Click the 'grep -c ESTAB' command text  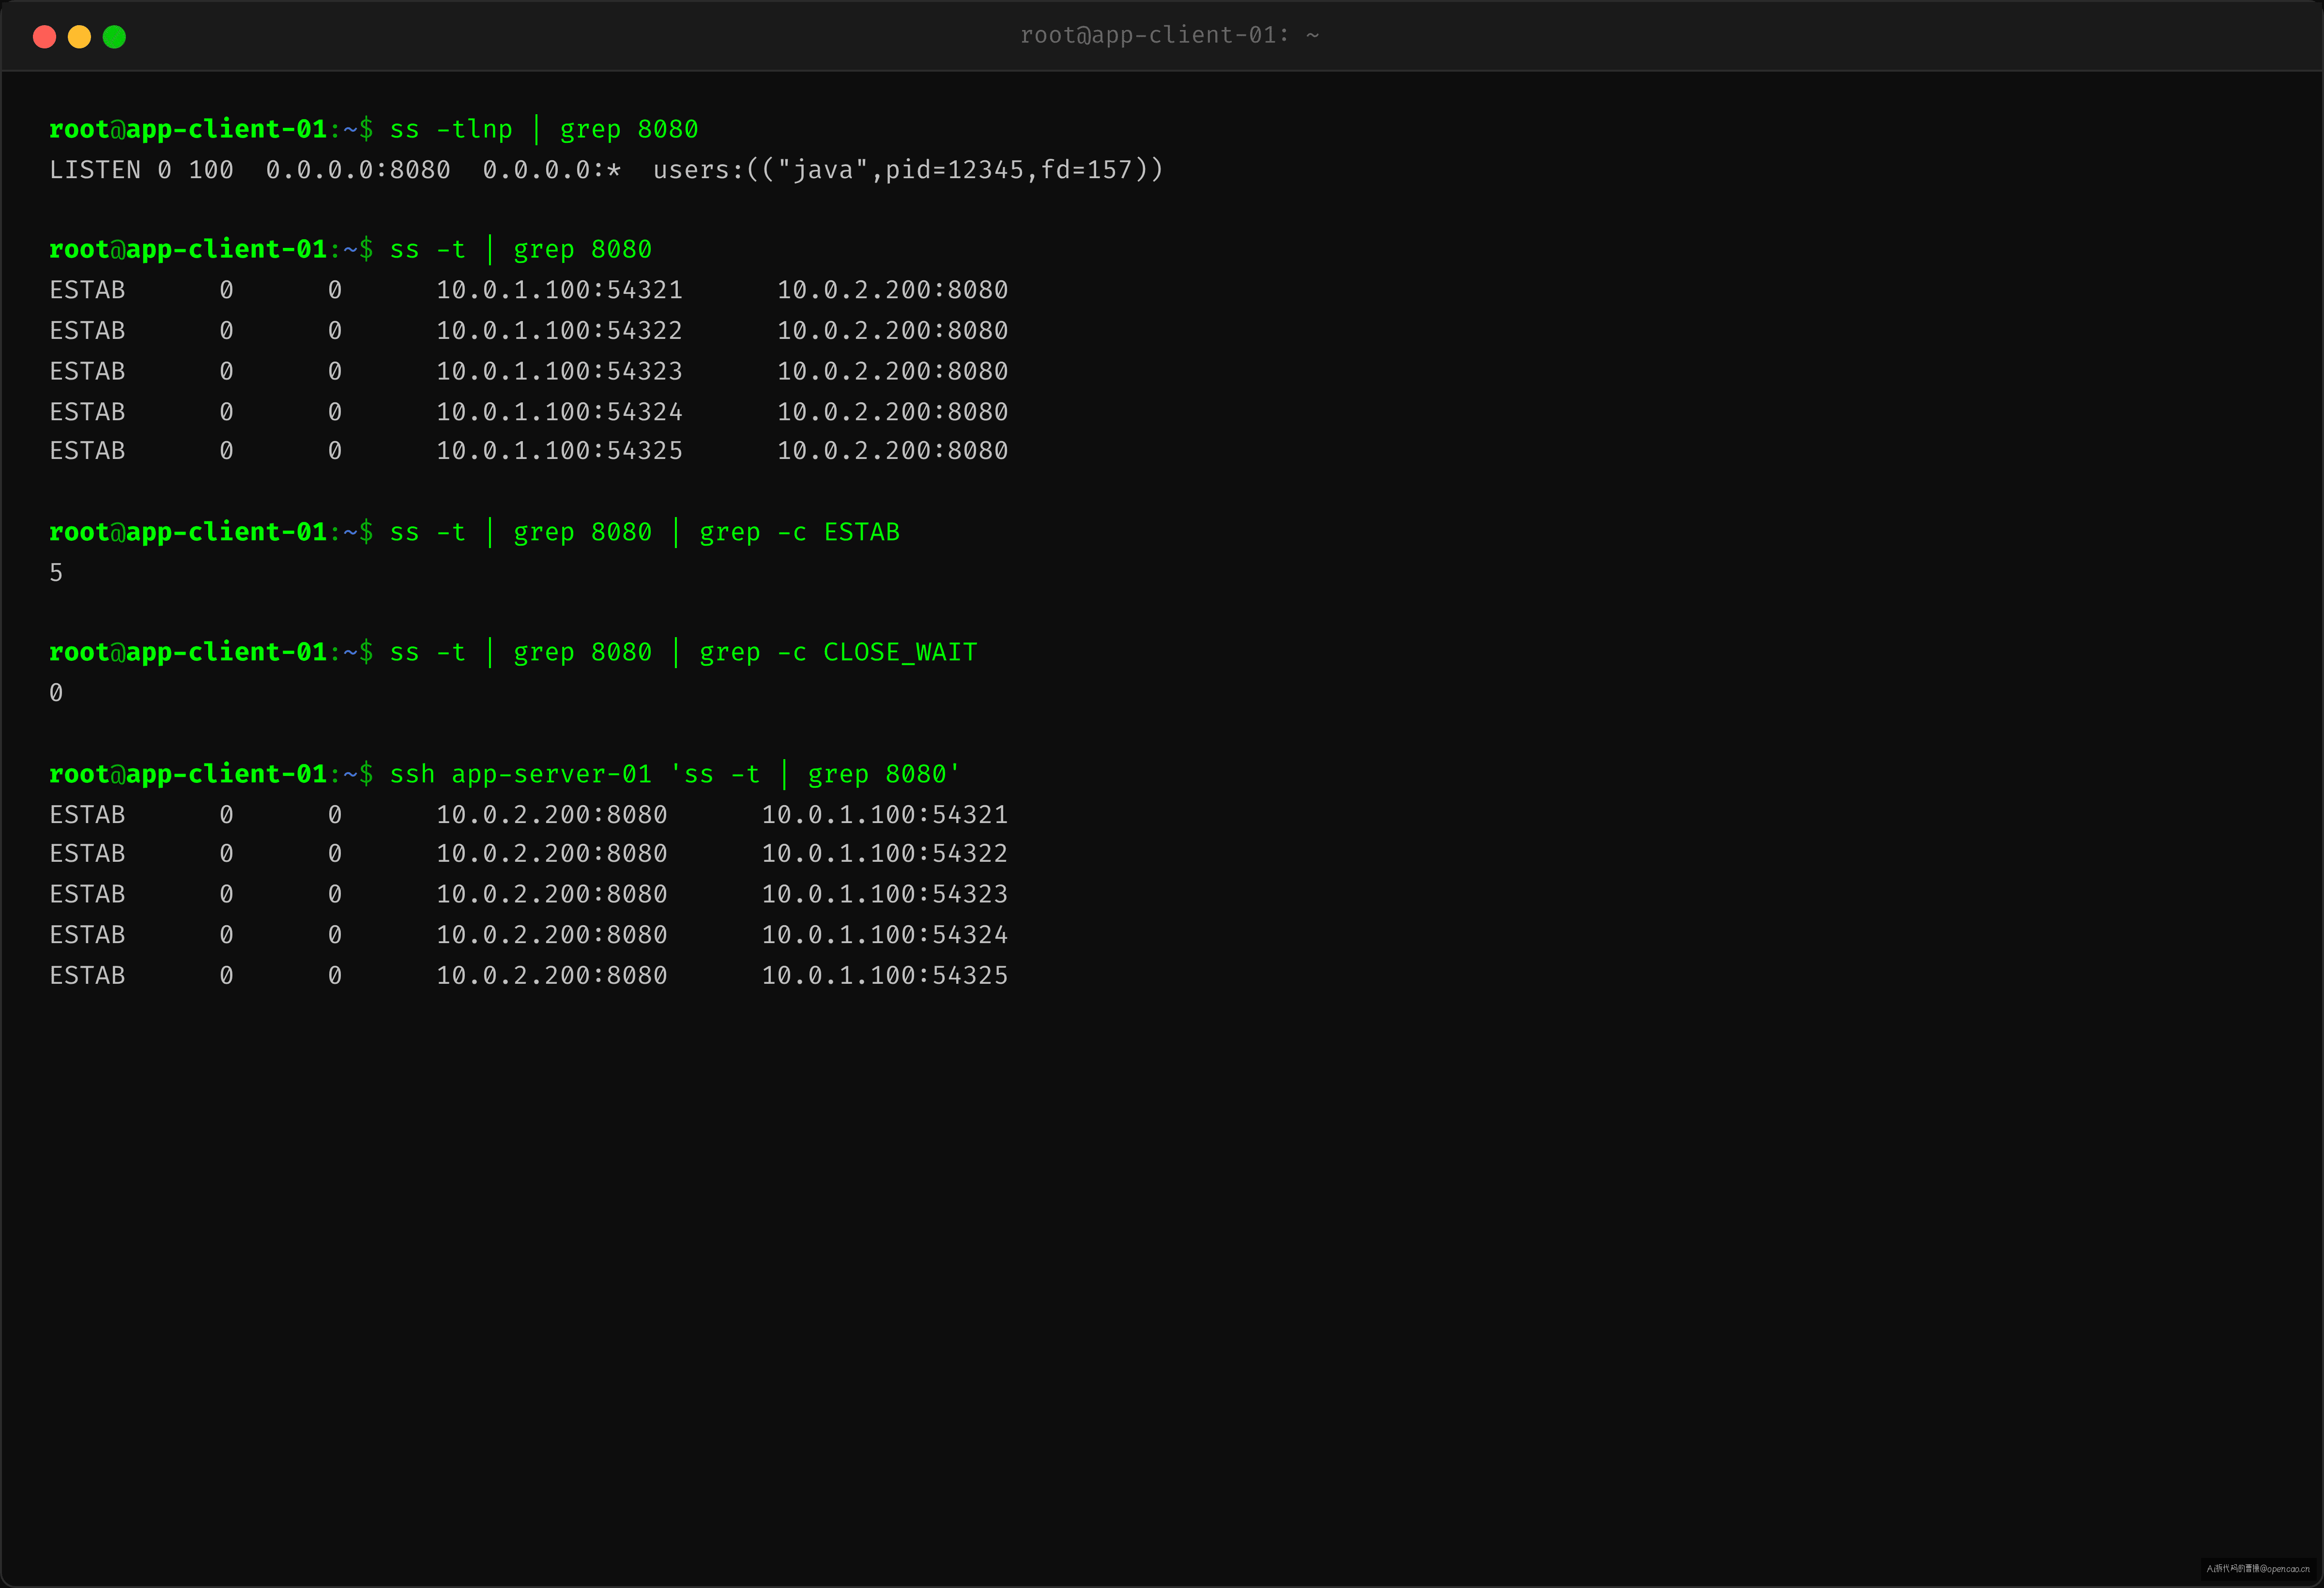pos(799,532)
